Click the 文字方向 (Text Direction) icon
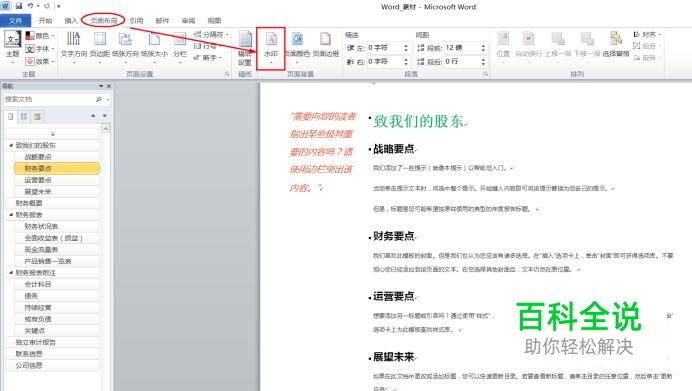This screenshot has width=692, height=391. (x=74, y=39)
